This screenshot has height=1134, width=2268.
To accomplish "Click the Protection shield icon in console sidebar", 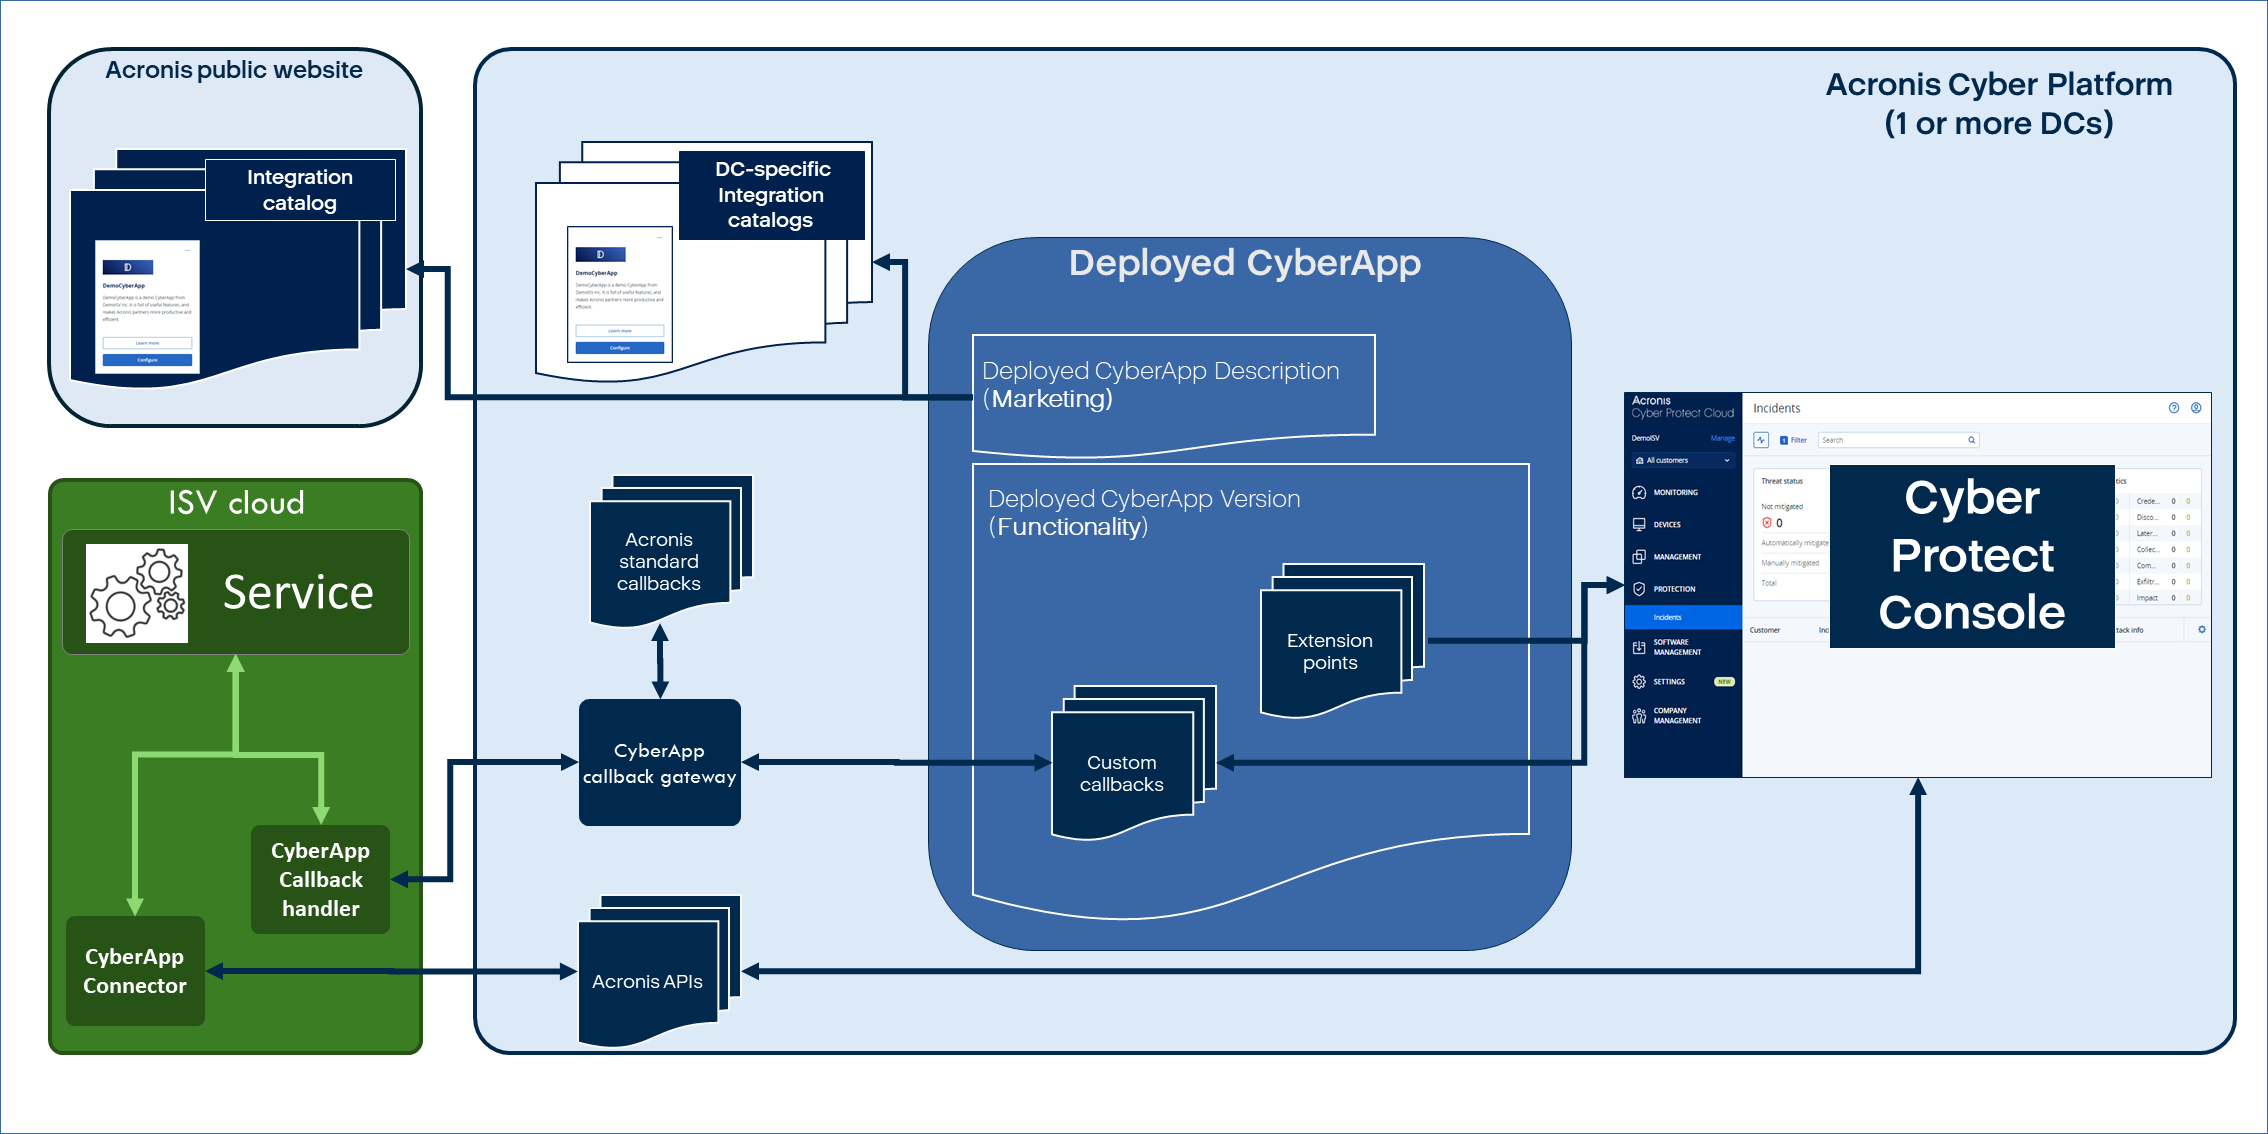I will click(1639, 589).
